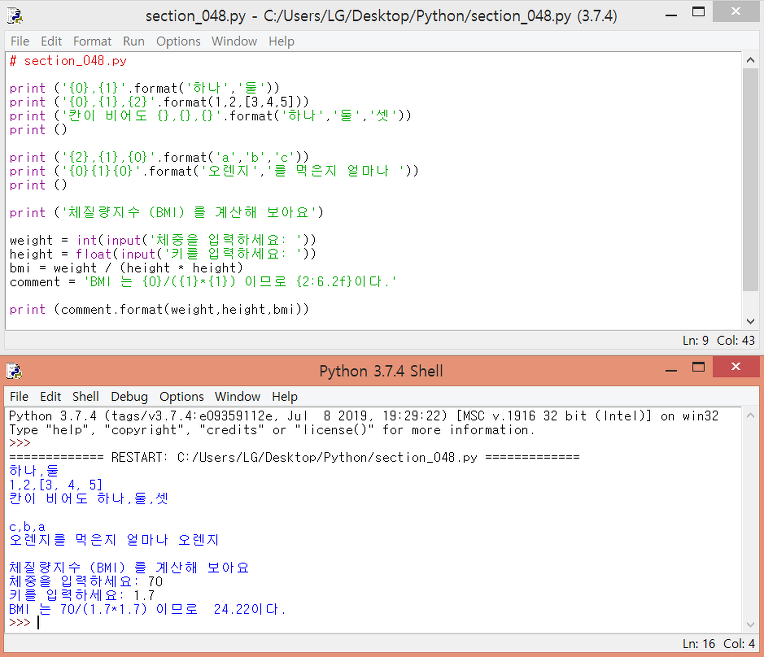Click IDLE icon in editor title bar
Screen dimensions: 764x657
(x=15, y=16)
